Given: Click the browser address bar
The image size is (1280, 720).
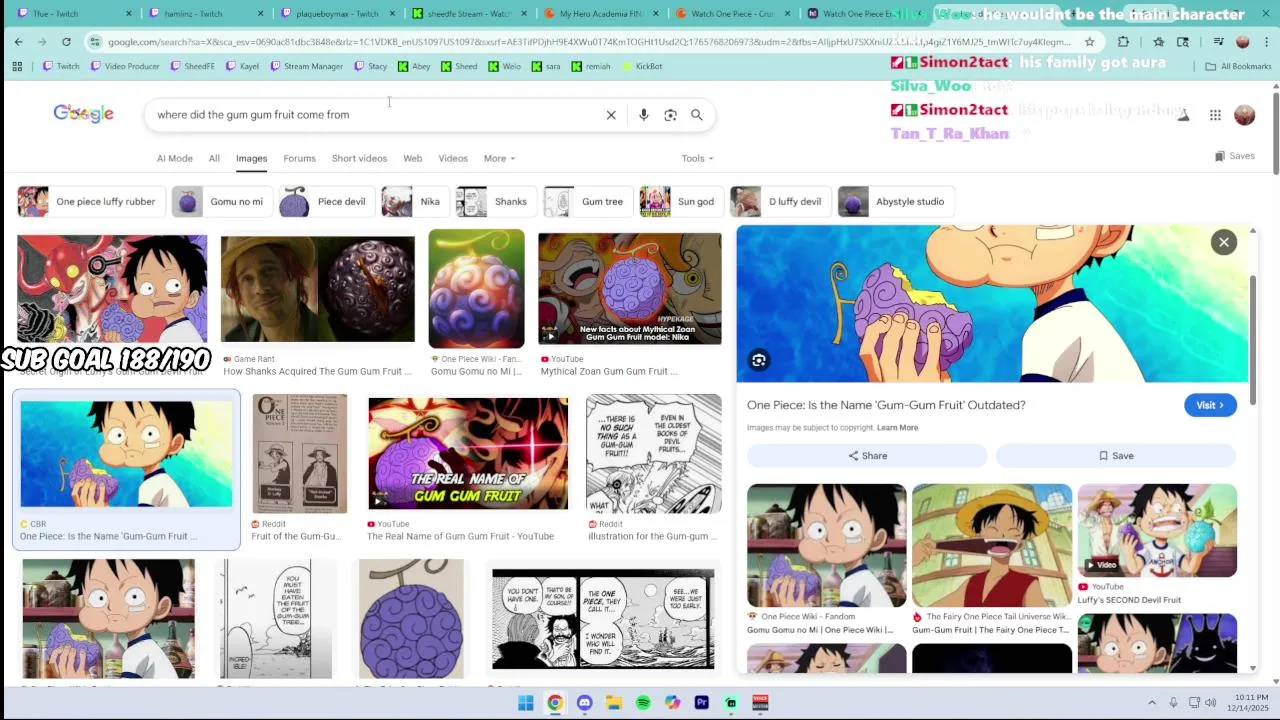Looking at the screenshot, I should pyautogui.click(x=588, y=42).
